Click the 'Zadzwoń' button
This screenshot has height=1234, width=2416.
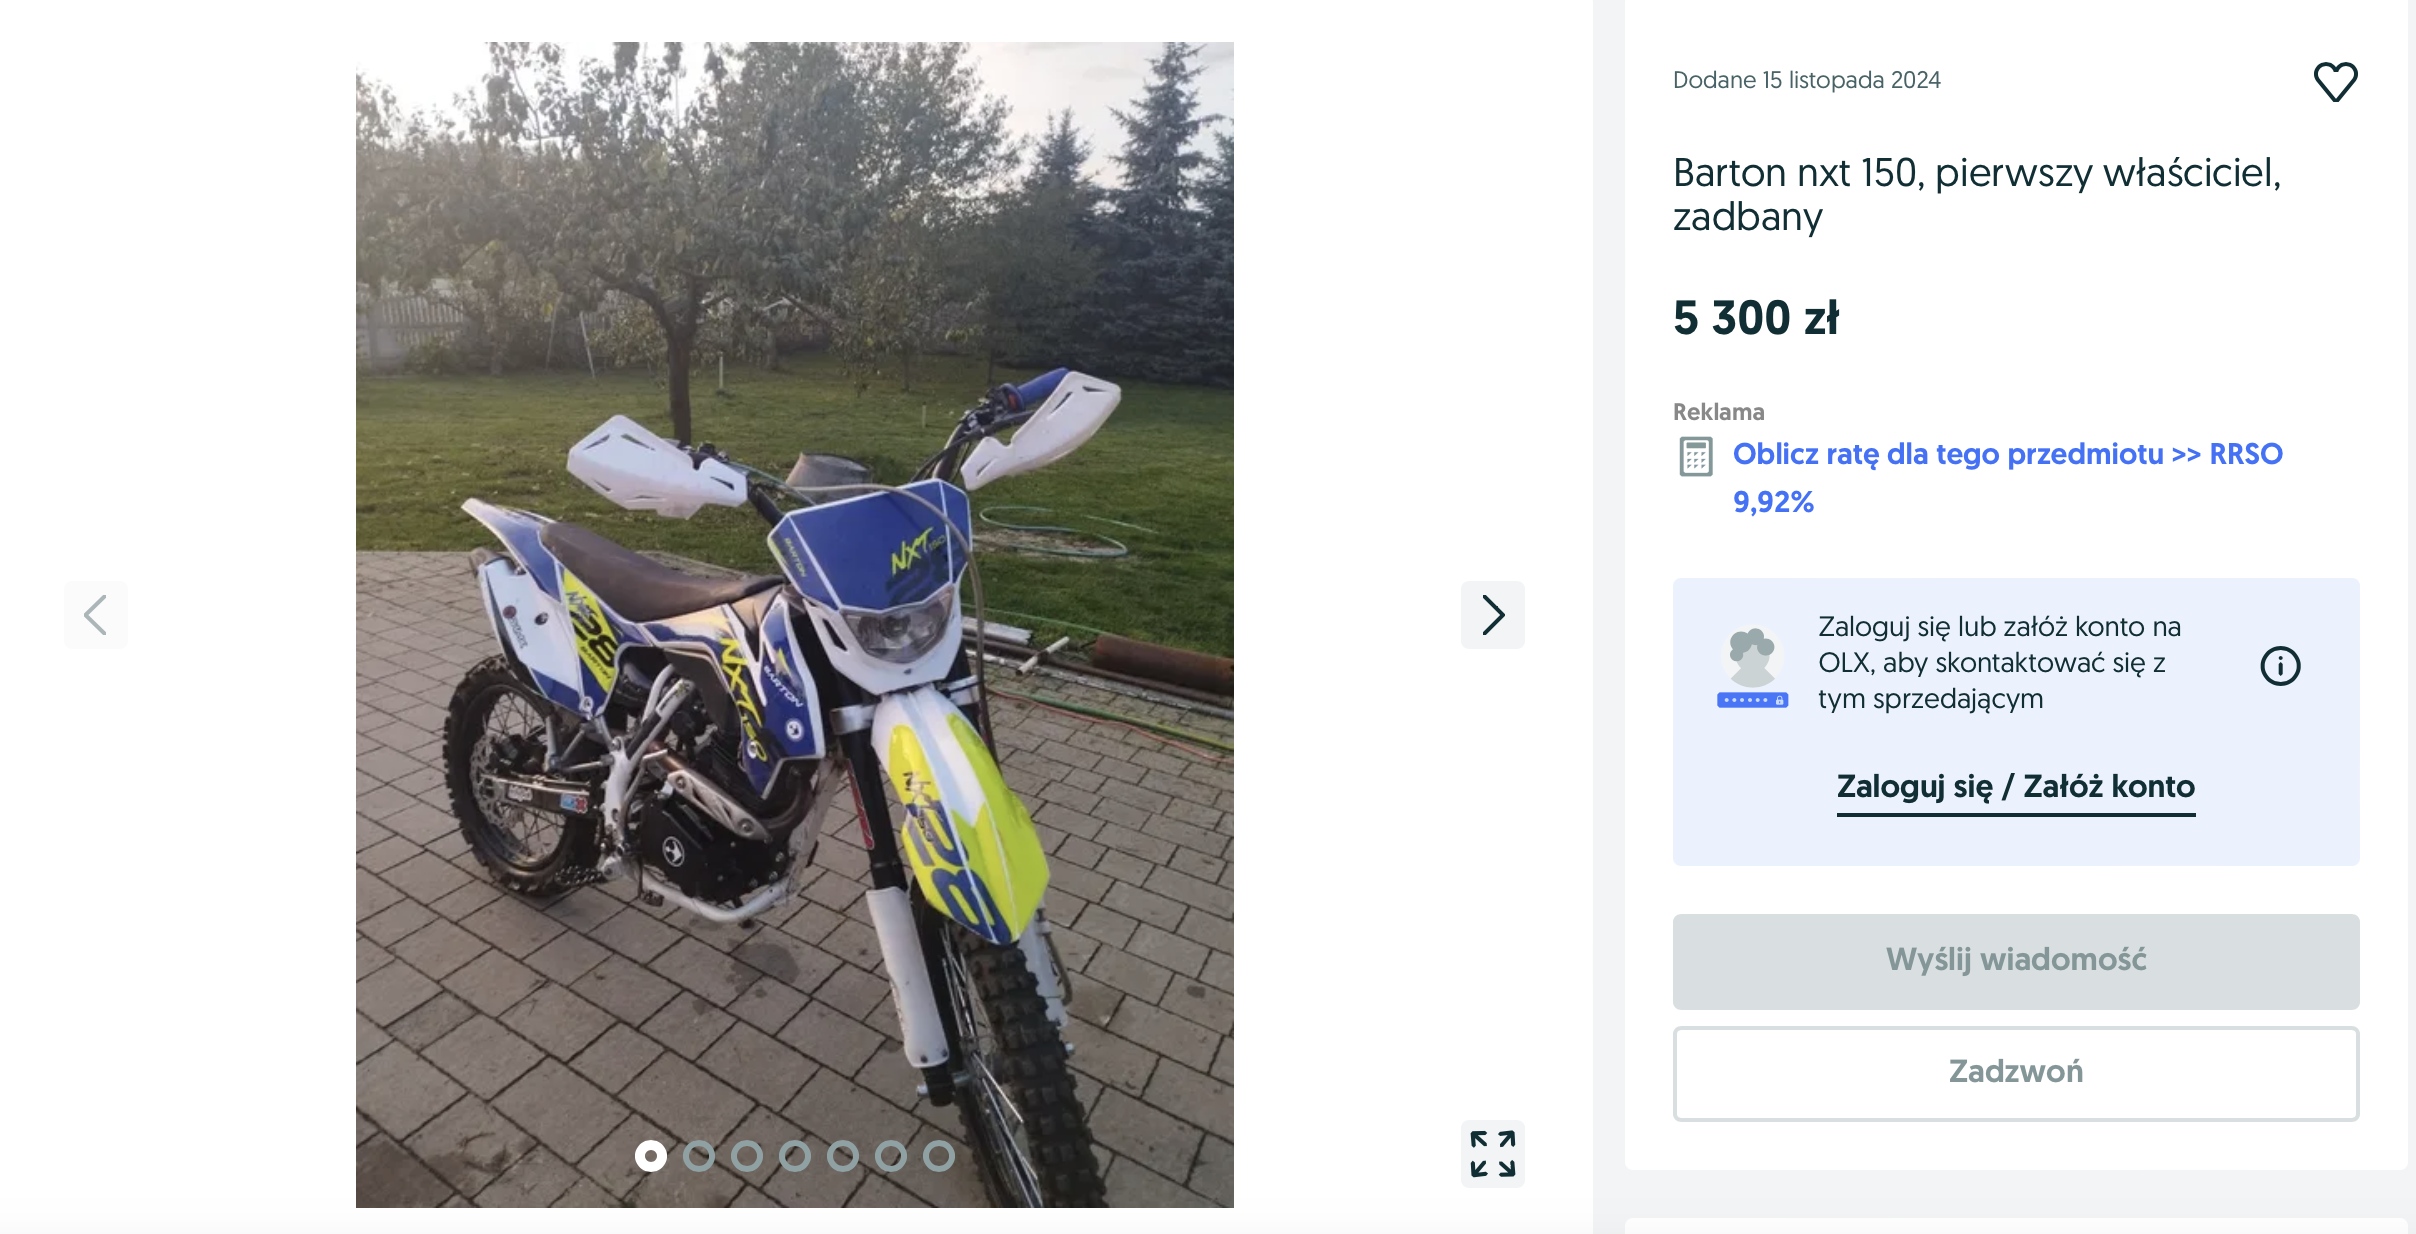[x=2016, y=1073]
